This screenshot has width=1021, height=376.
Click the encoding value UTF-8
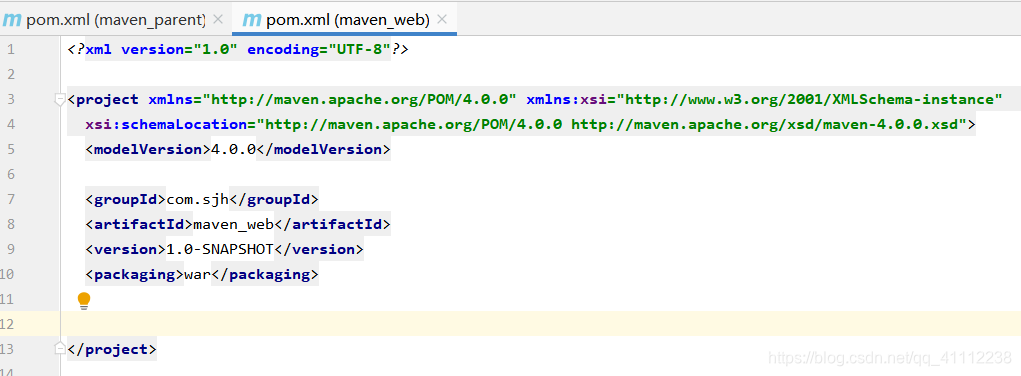(359, 50)
